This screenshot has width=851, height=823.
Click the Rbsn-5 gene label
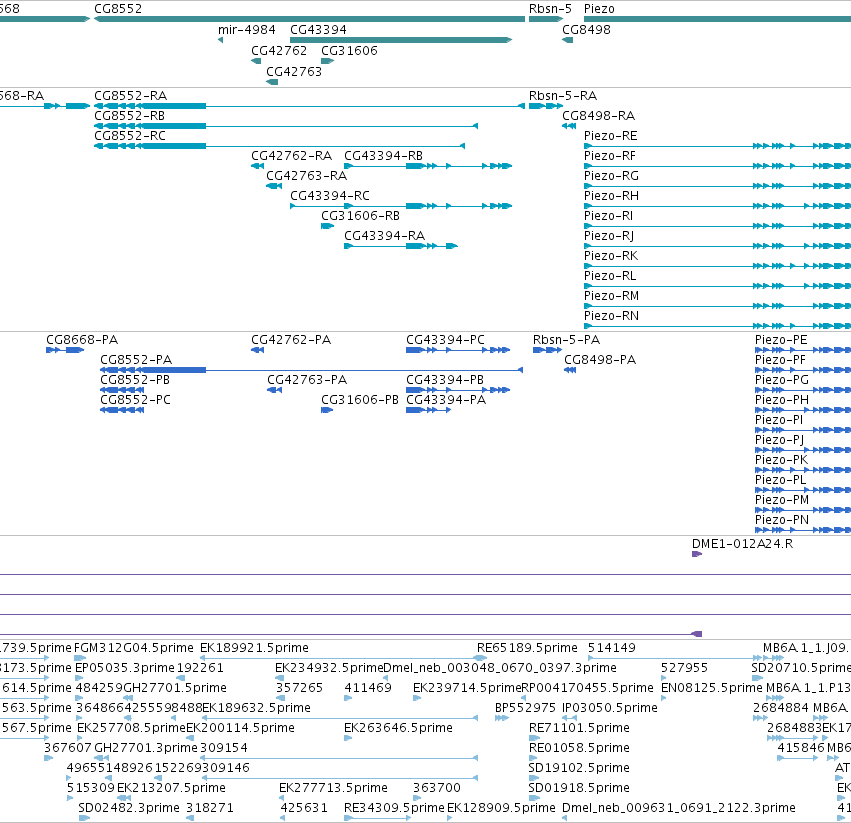tap(550, 9)
